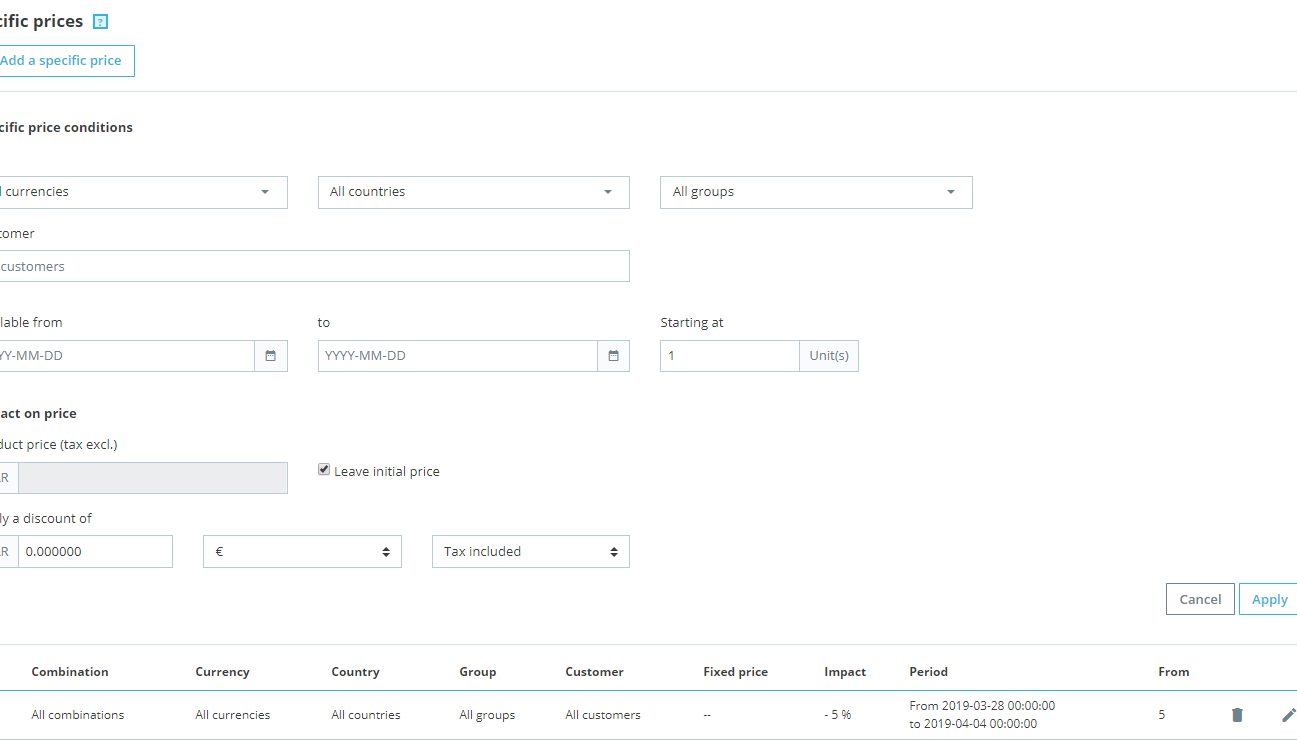Open the All groups dropdown
This screenshot has width=1297, height=745.
point(816,192)
